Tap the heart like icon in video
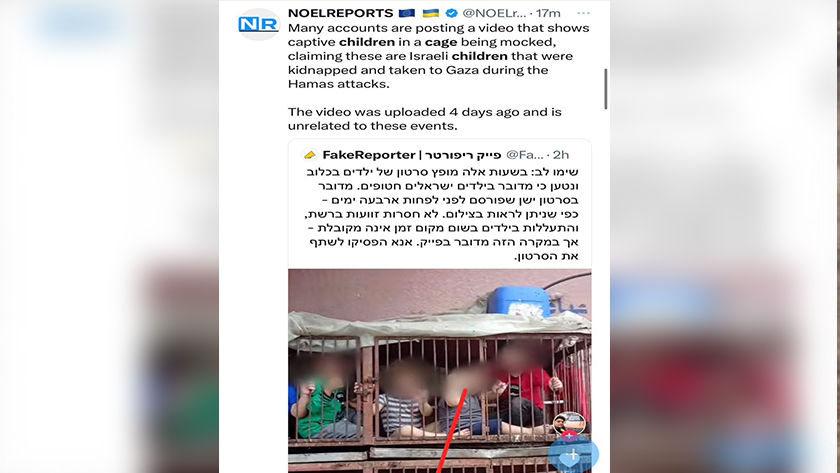Image resolution: width=840 pixels, height=473 pixels. click(x=568, y=460)
